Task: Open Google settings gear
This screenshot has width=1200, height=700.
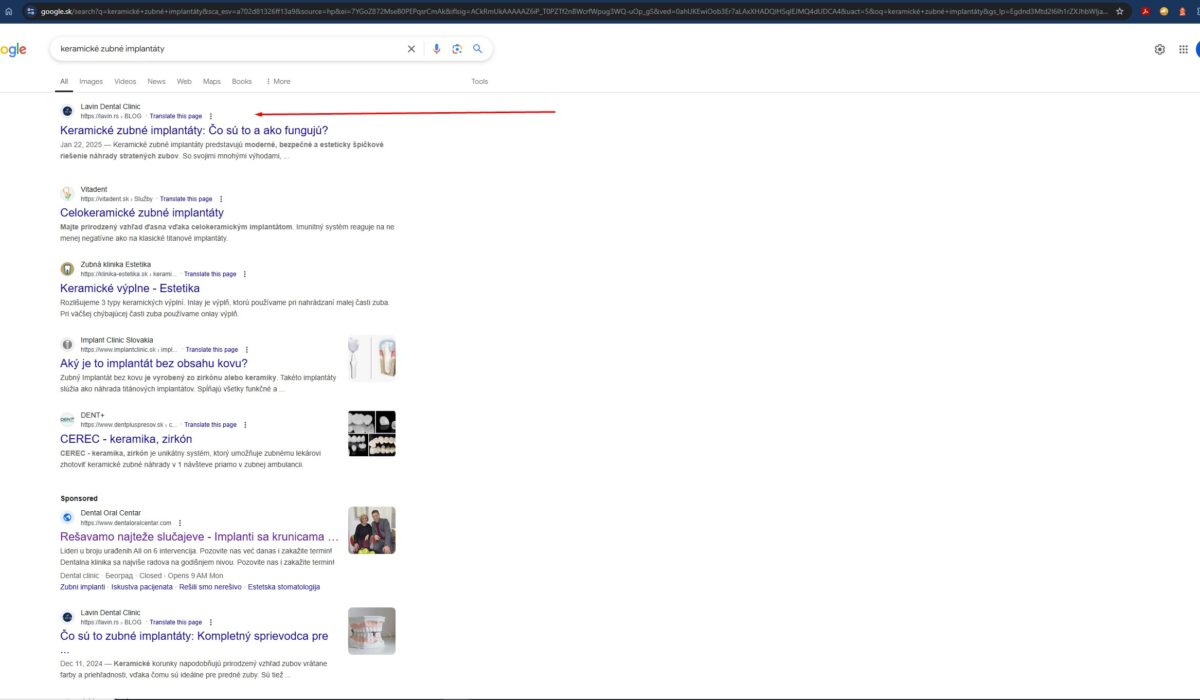Action: point(1160,49)
